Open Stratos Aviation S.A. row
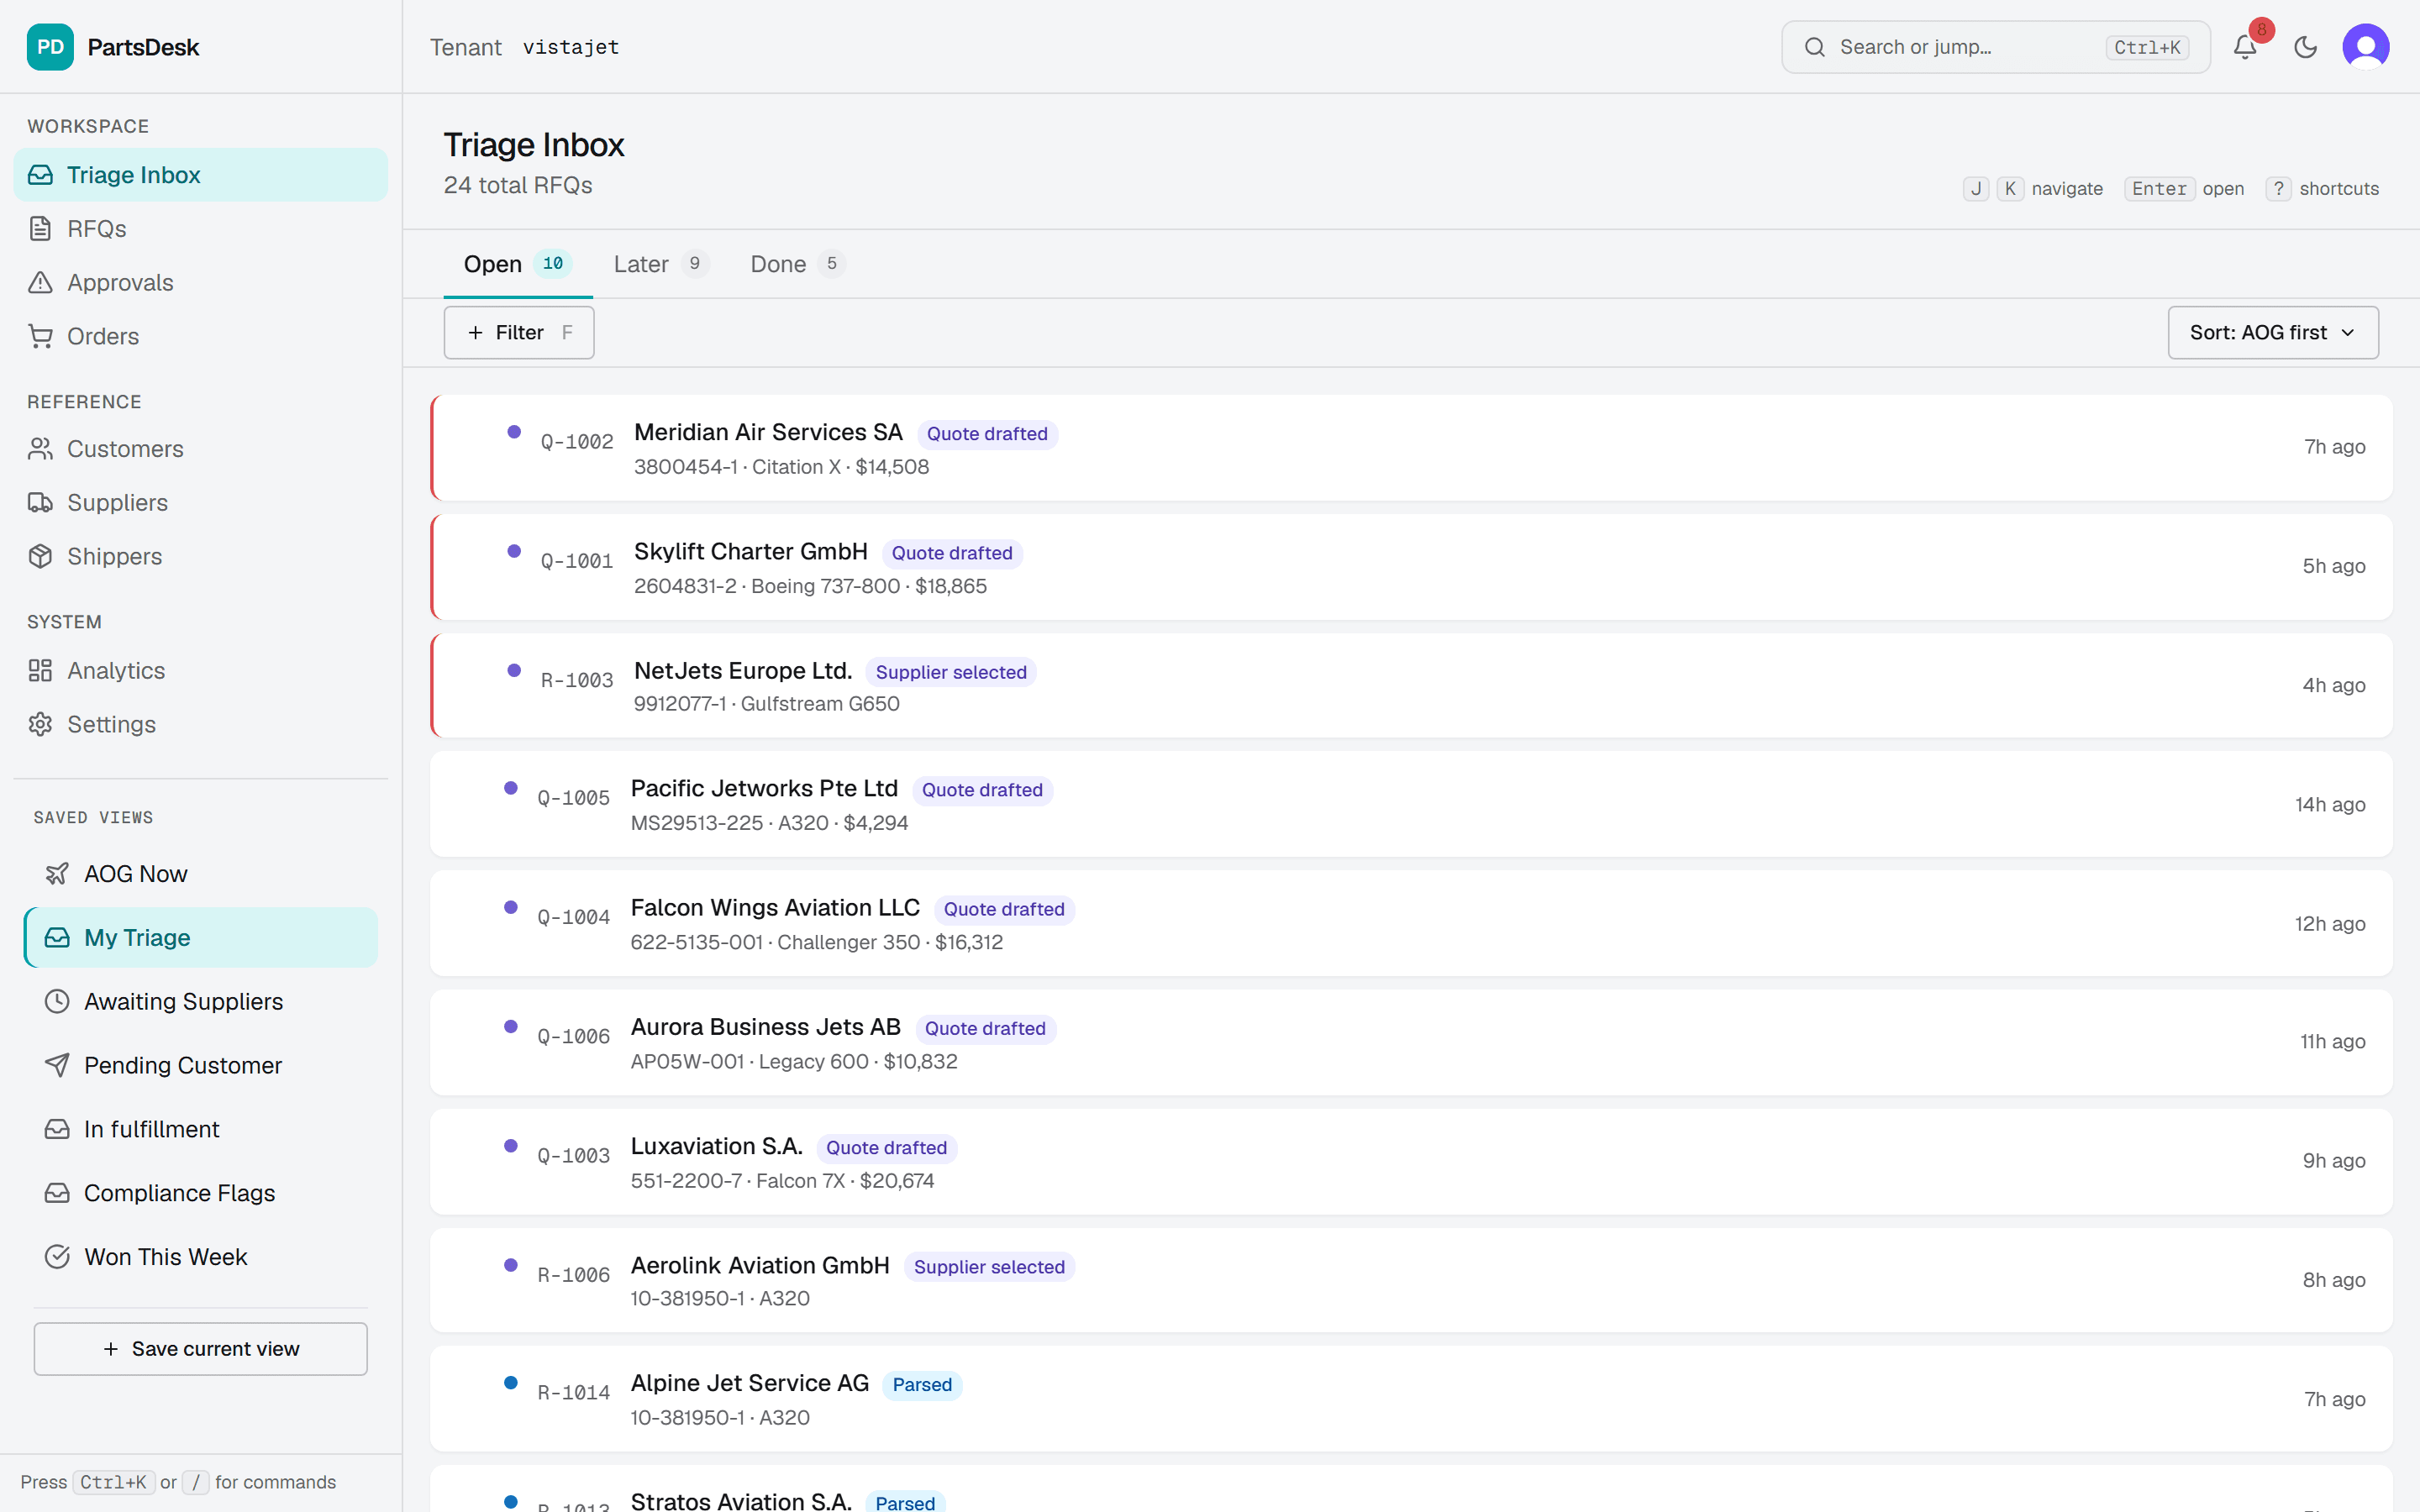This screenshot has height=1512, width=2420. click(1411, 1489)
